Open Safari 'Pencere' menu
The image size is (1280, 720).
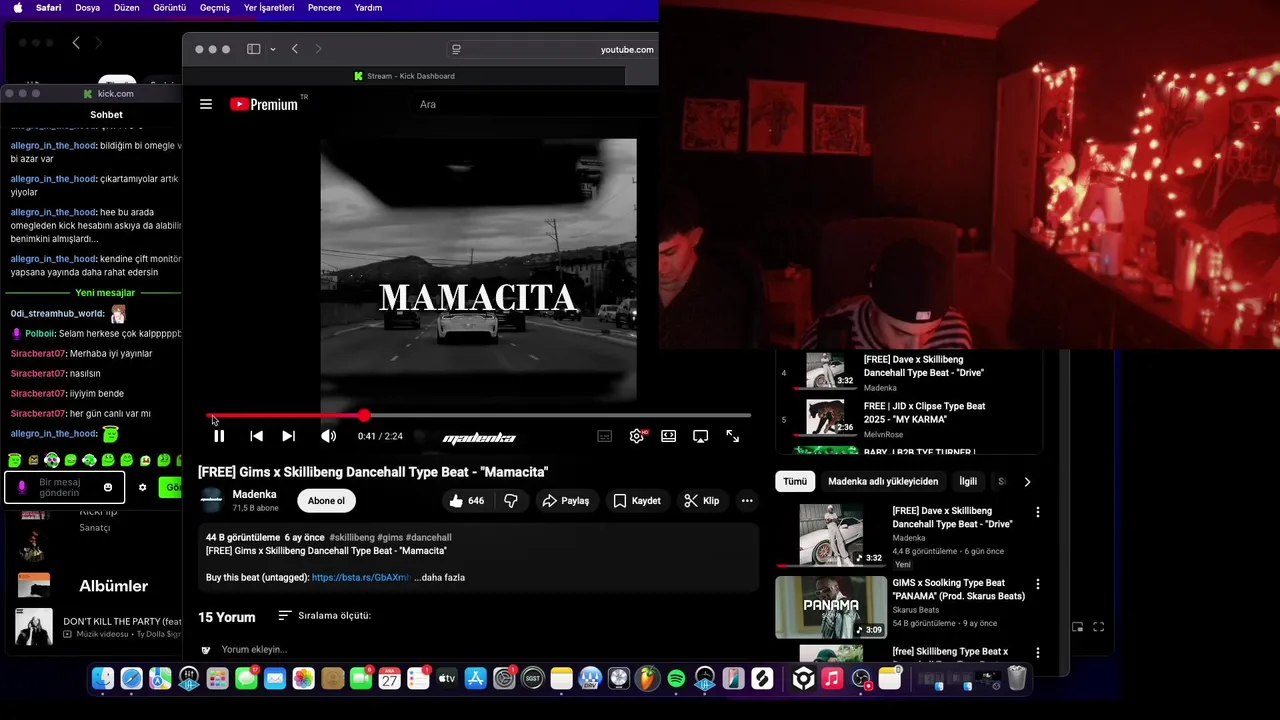pyautogui.click(x=325, y=8)
